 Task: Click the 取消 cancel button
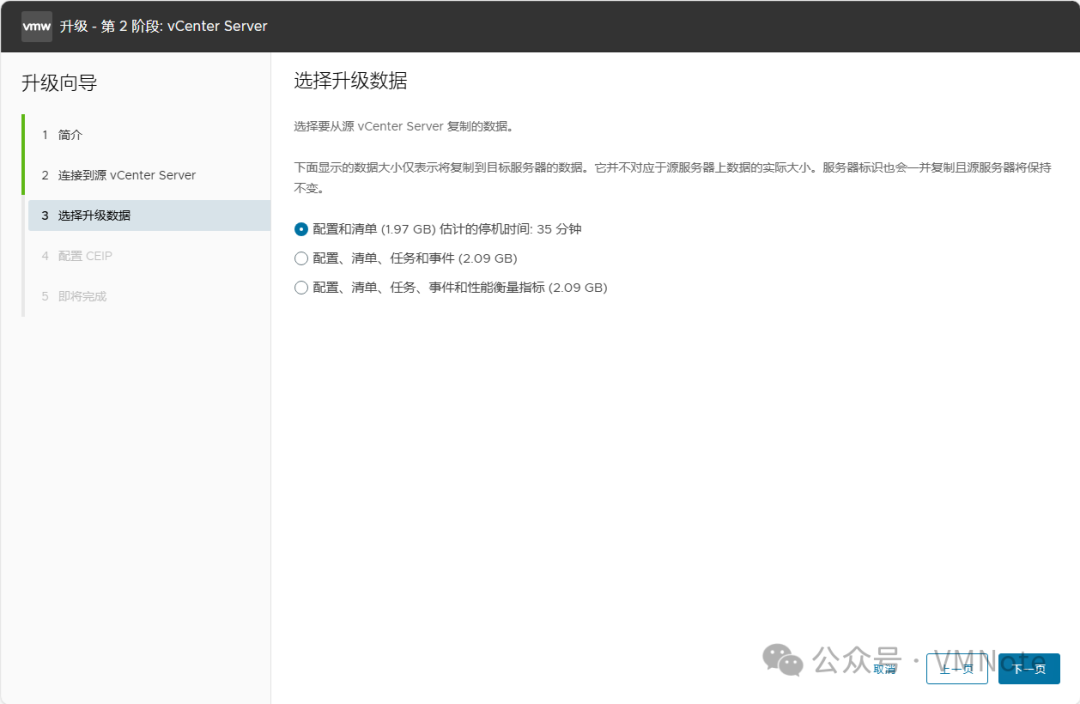[x=885, y=669]
